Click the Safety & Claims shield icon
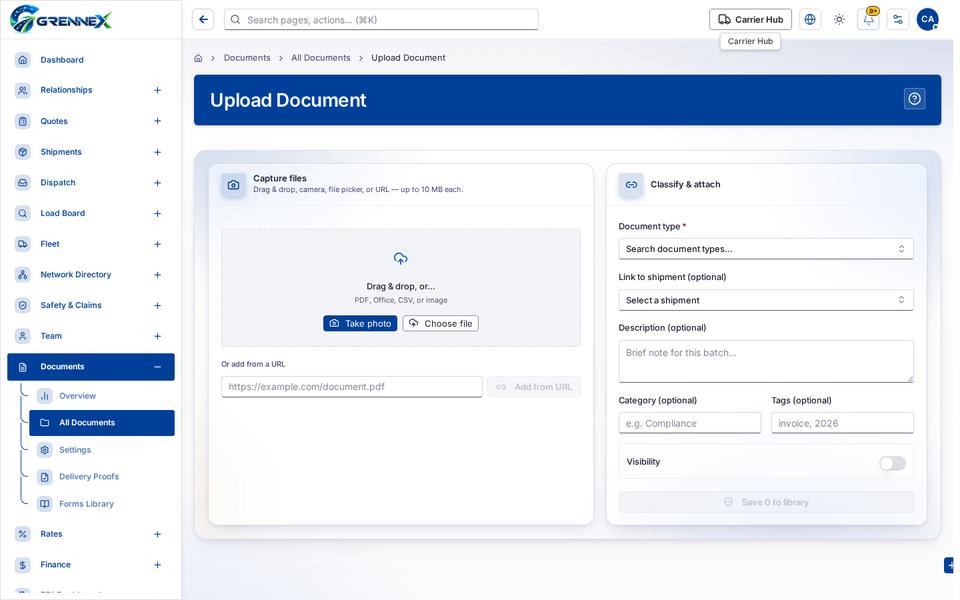This screenshot has height=600, width=960. [x=23, y=306]
